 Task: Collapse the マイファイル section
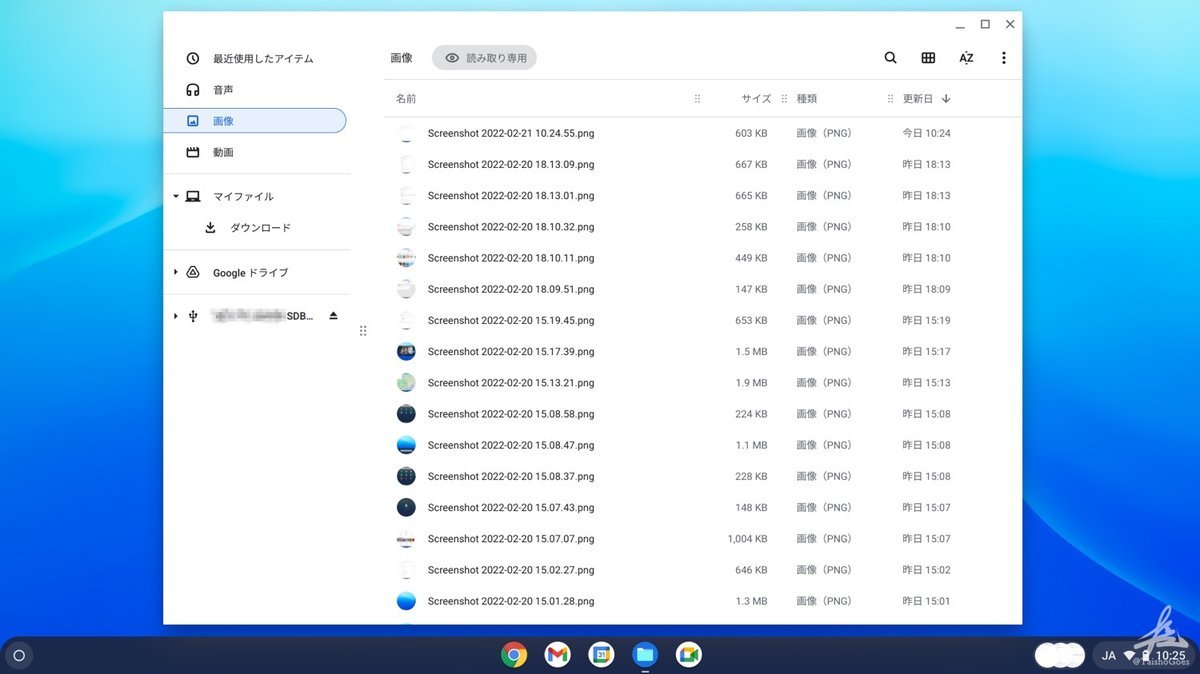click(175, 196)
